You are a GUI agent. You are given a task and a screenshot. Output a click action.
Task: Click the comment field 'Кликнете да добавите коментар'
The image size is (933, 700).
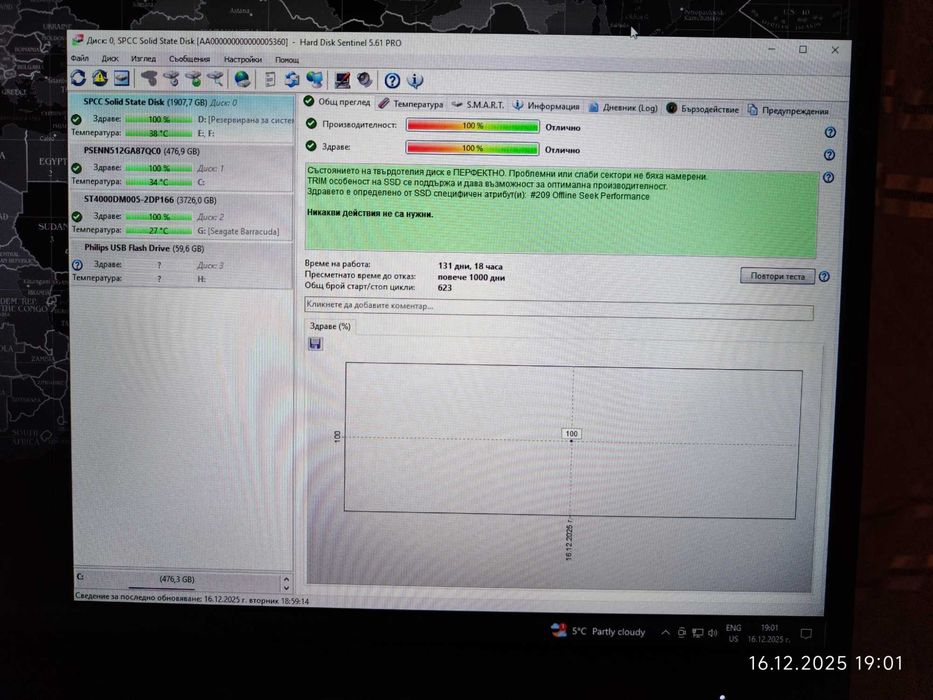pyautogui.click(x=559, y=307)
